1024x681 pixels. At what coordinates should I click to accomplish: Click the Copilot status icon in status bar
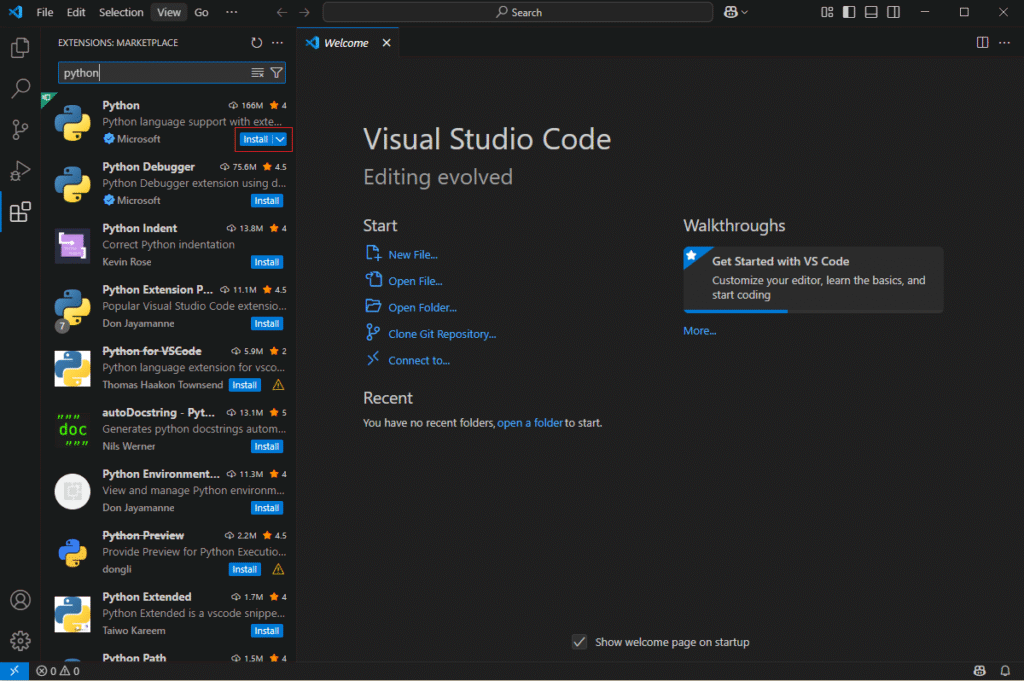click(x=980, y=671)
